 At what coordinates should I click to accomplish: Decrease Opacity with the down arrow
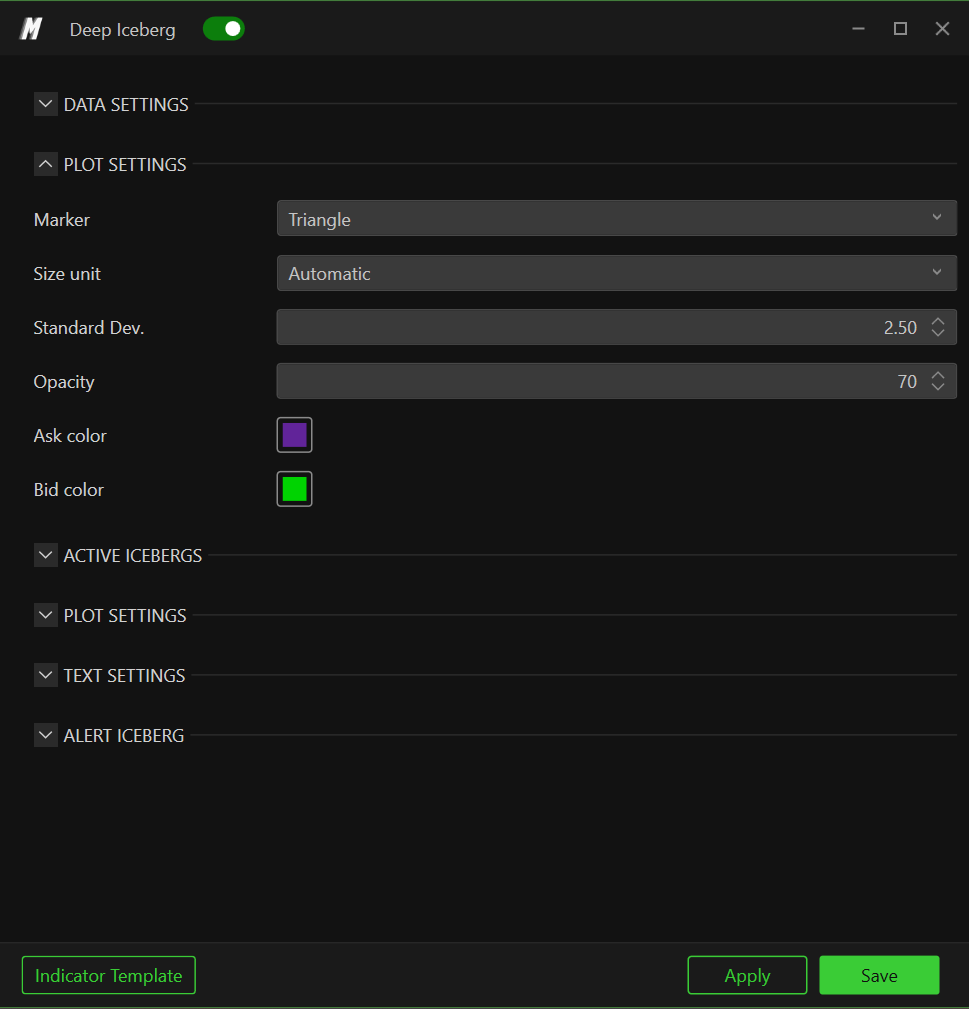pyautogui.click(x=937, y=387)
